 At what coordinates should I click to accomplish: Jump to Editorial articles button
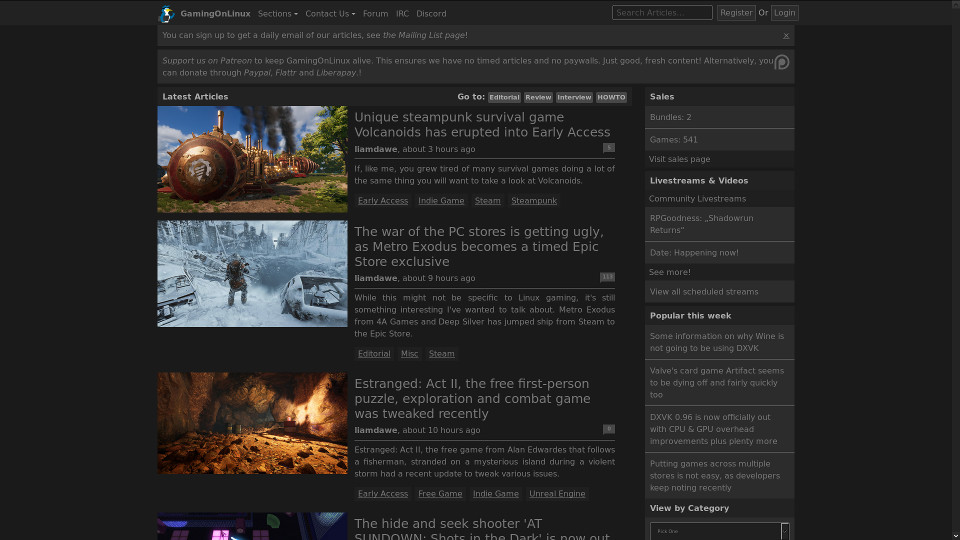click(x=504, y=97)
